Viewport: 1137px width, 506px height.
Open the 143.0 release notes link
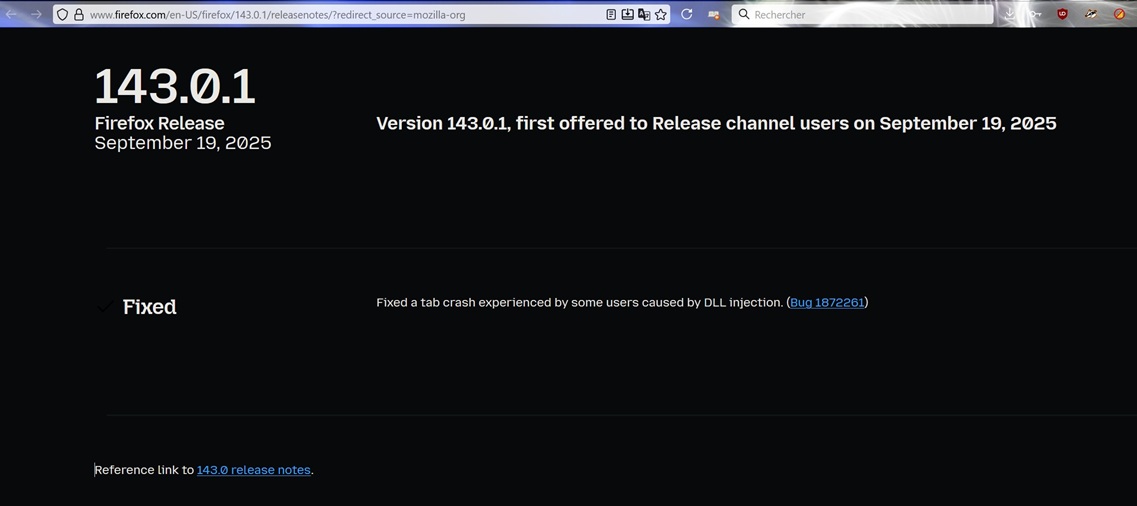(x=254, y=470)
